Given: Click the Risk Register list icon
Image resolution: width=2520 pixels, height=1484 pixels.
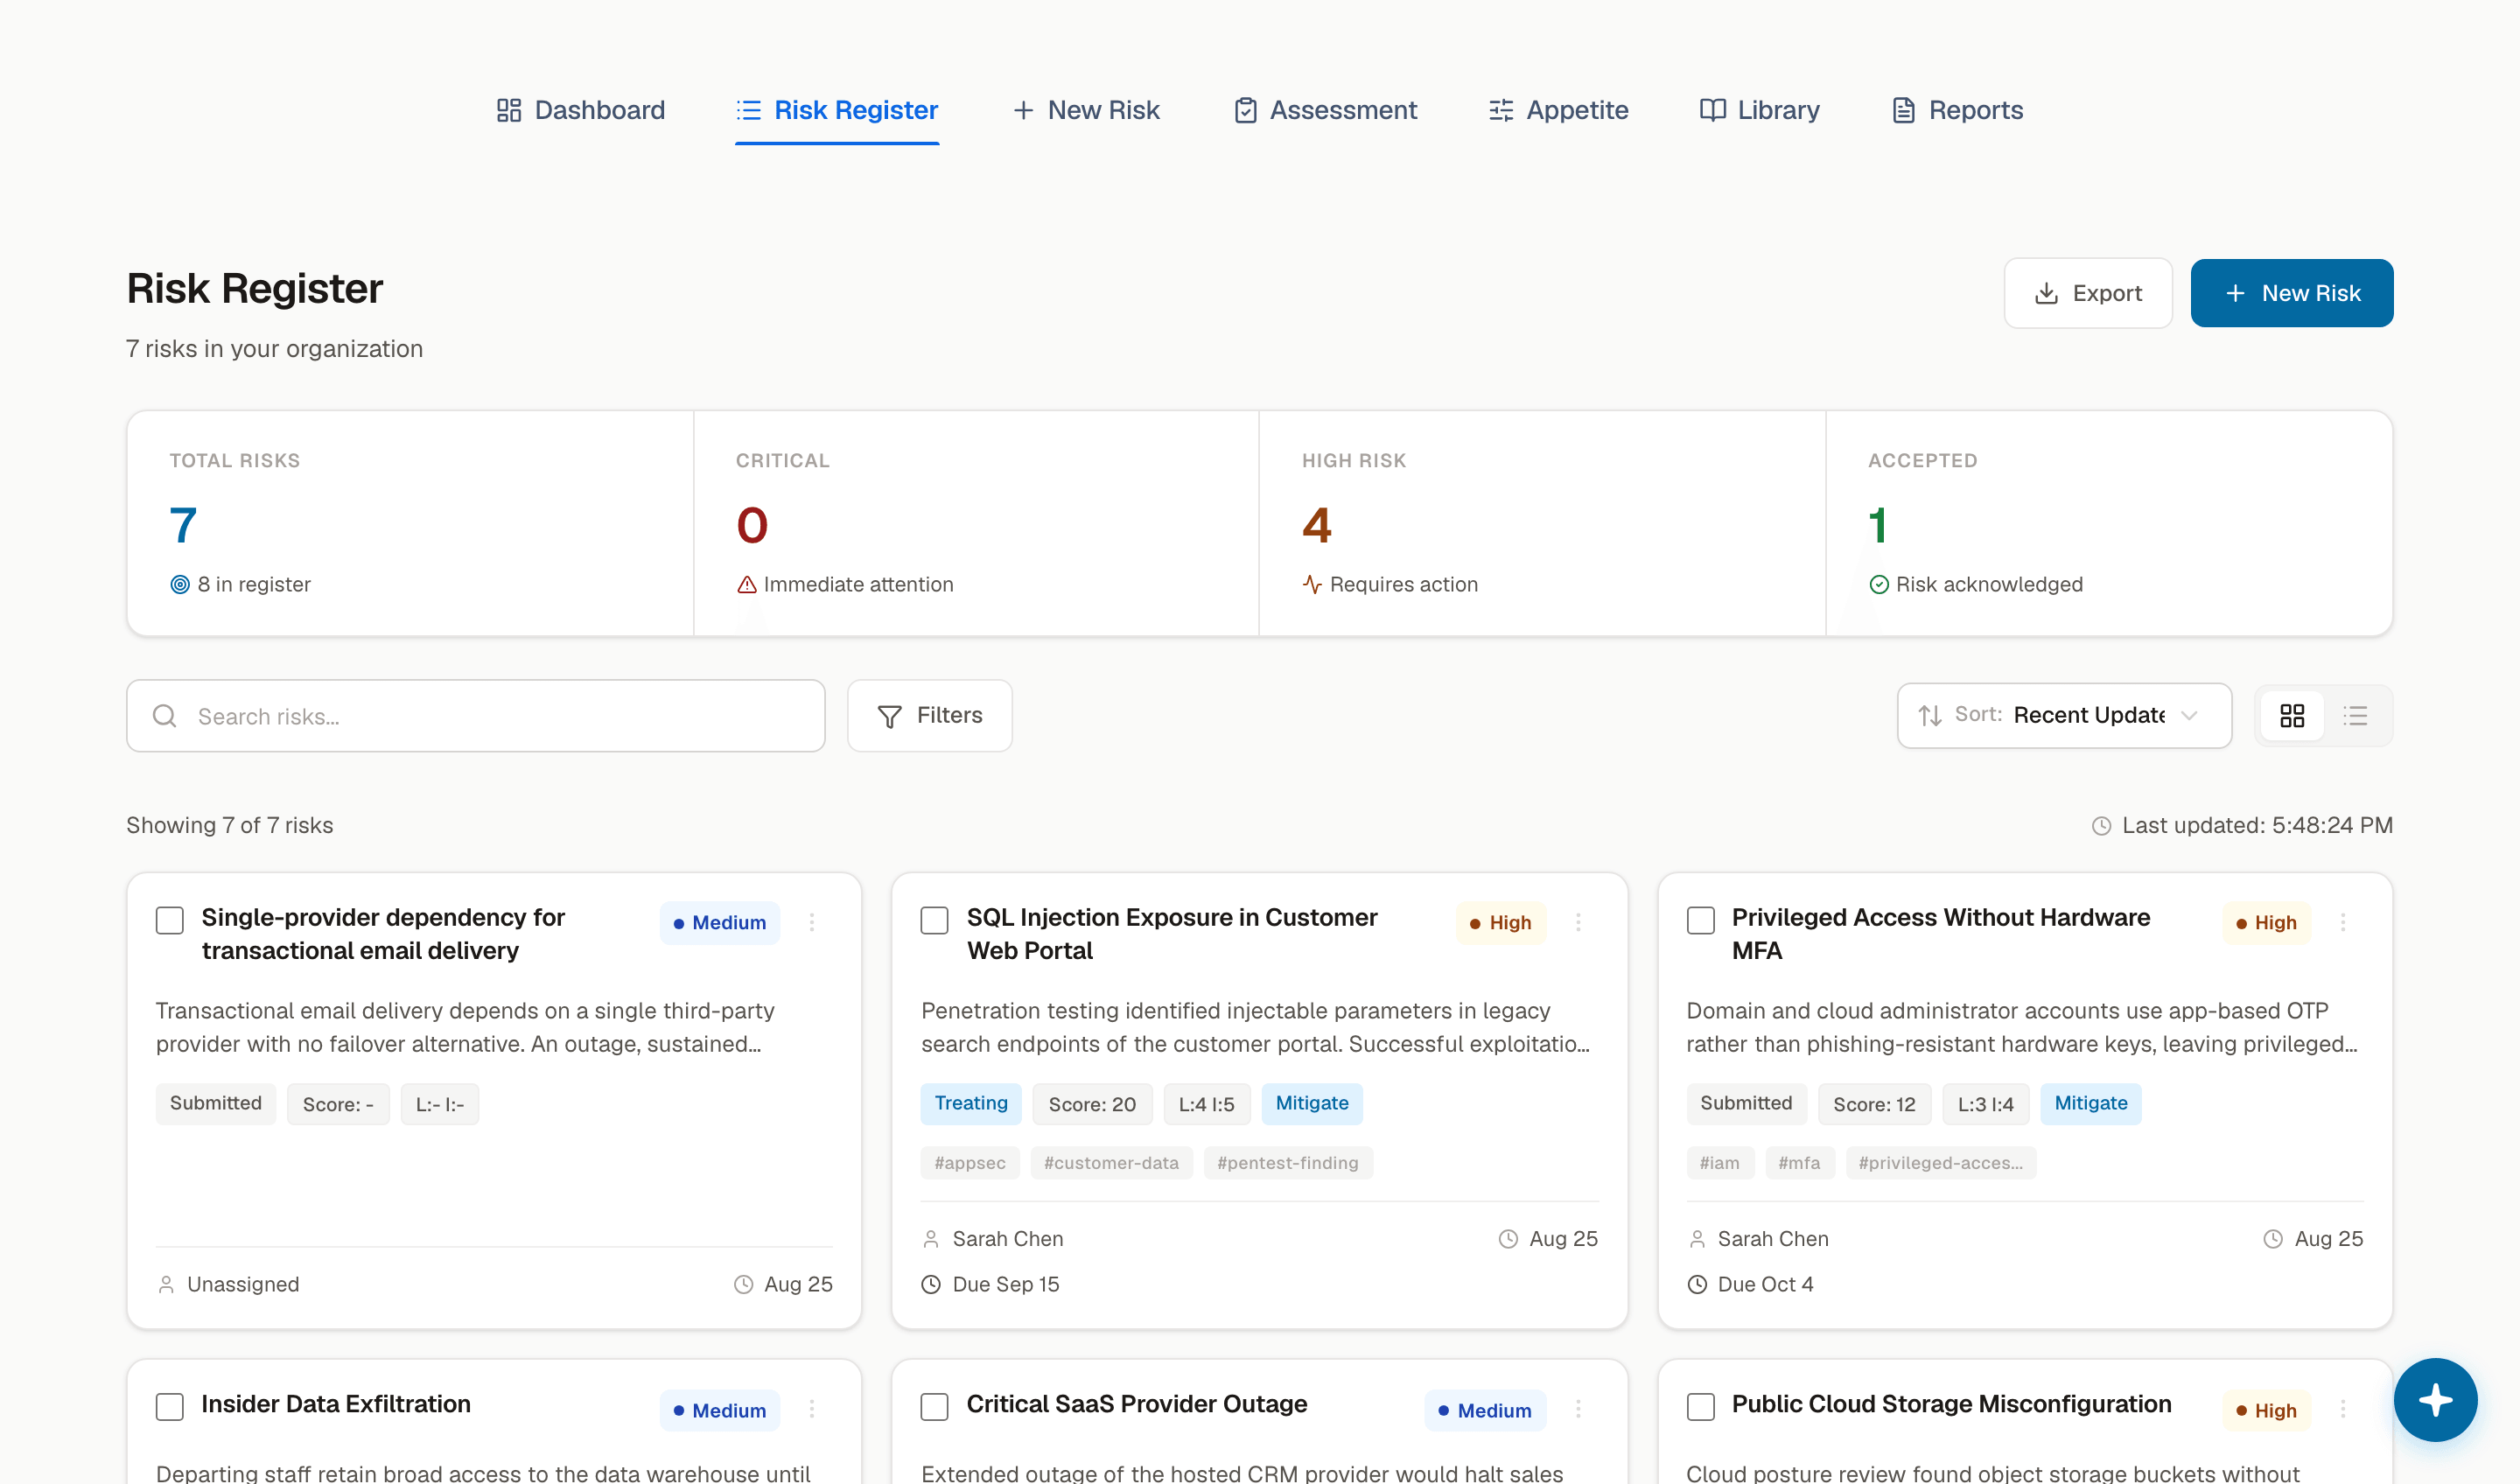Looking at the screenshot, I should tap(749, 110).
